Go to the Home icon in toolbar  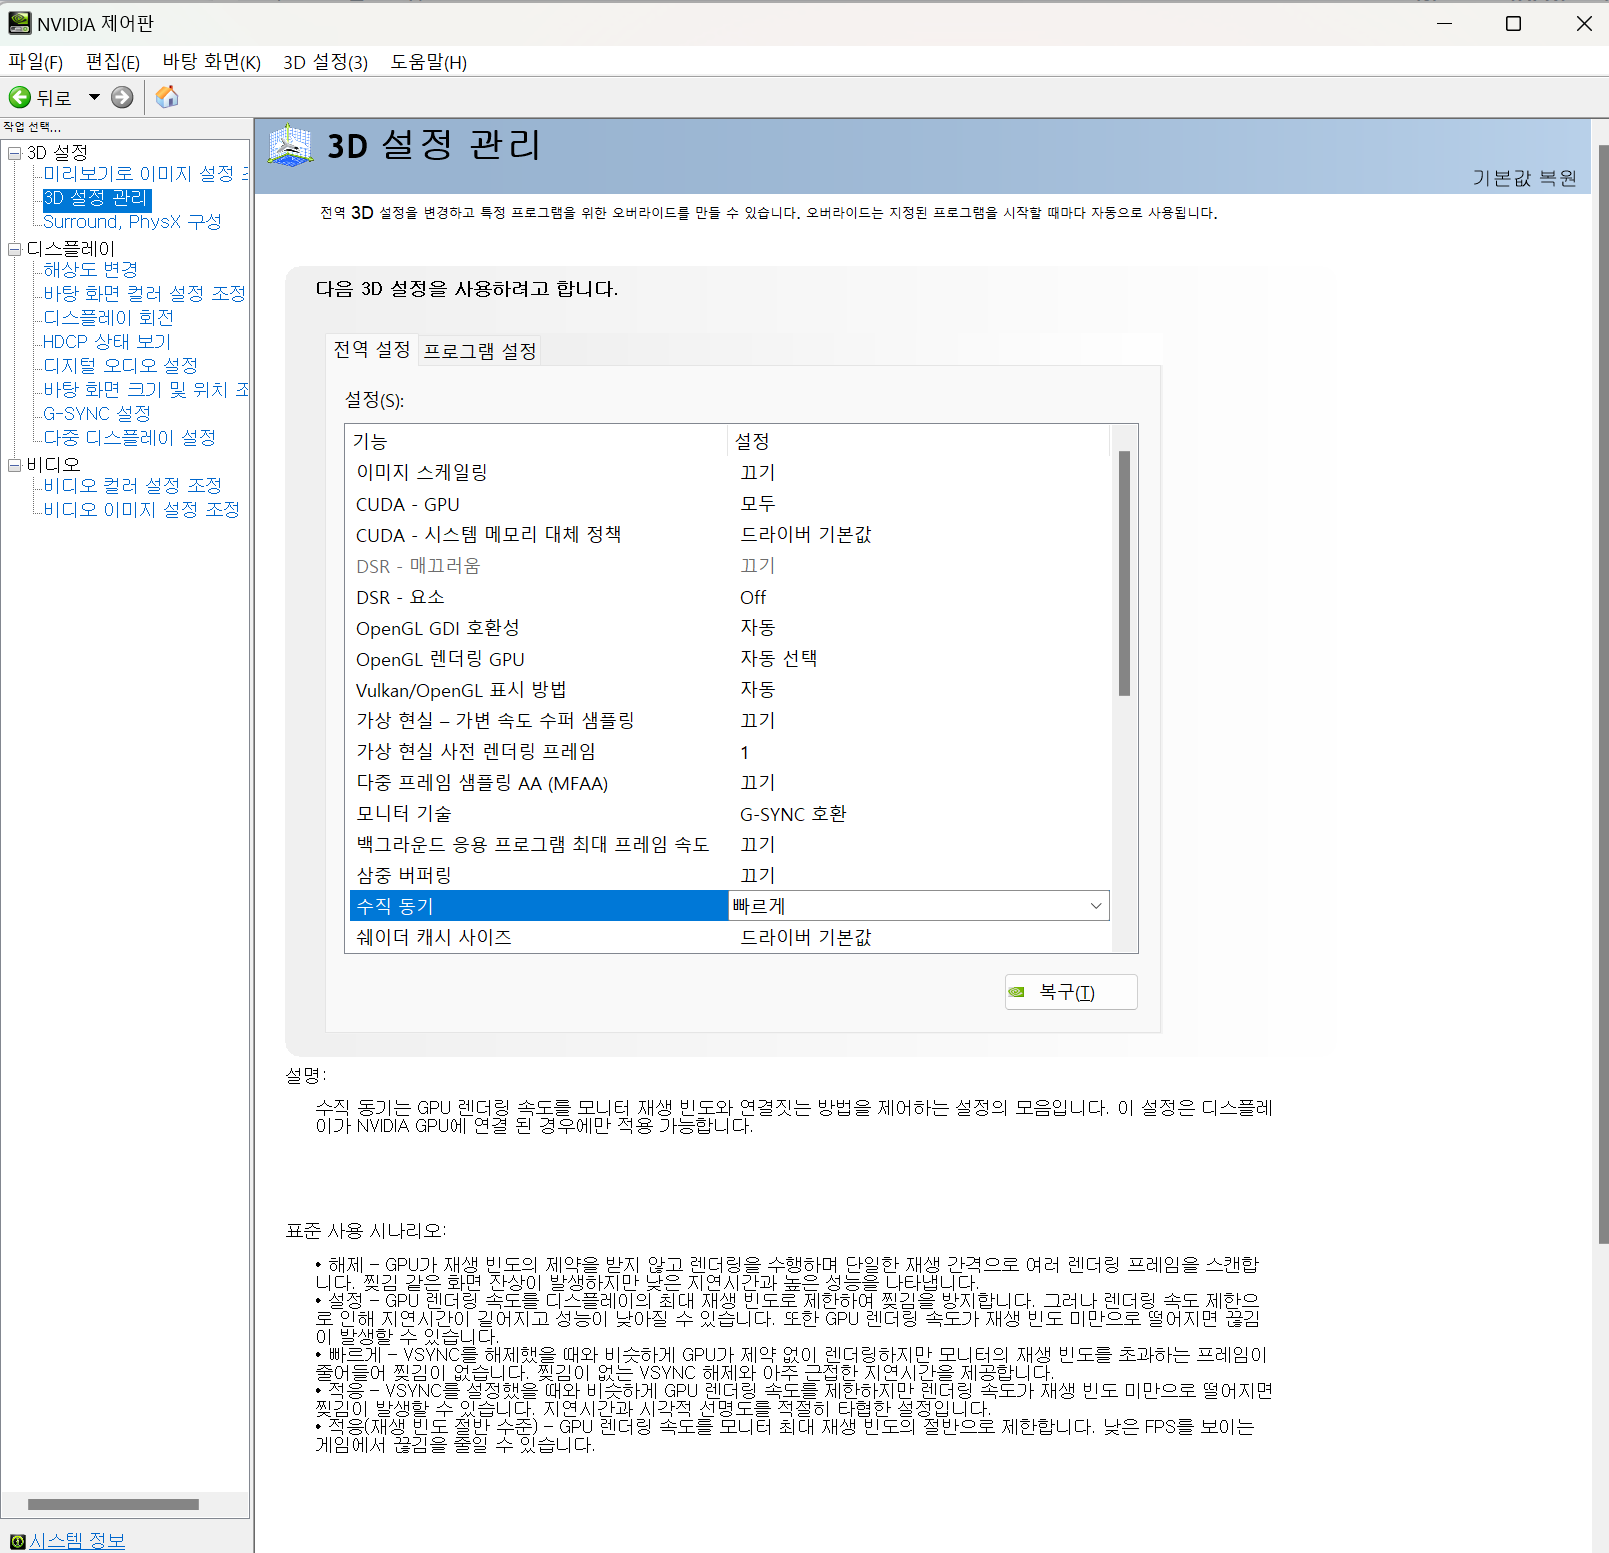click(x=168, y=96)
